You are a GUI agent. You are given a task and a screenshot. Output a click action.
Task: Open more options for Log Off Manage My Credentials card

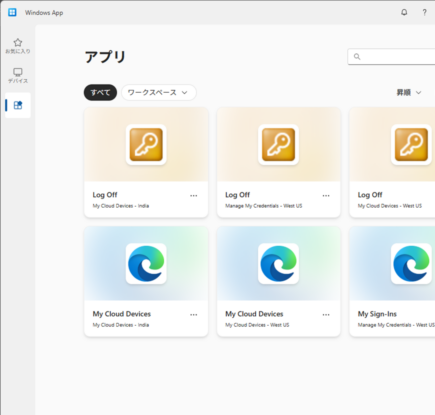(x=326, y=196)
